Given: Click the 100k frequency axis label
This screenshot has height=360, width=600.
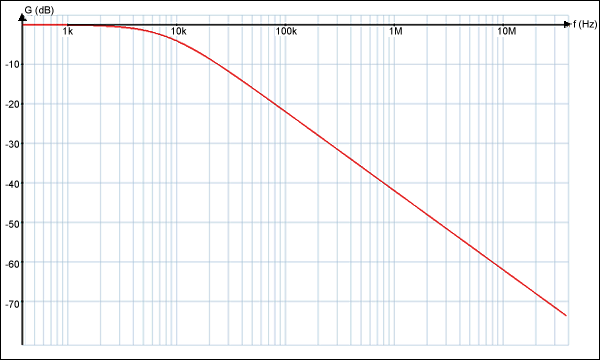Looking at the screenshot, I should pyautogui.click(x=286, y=31).
